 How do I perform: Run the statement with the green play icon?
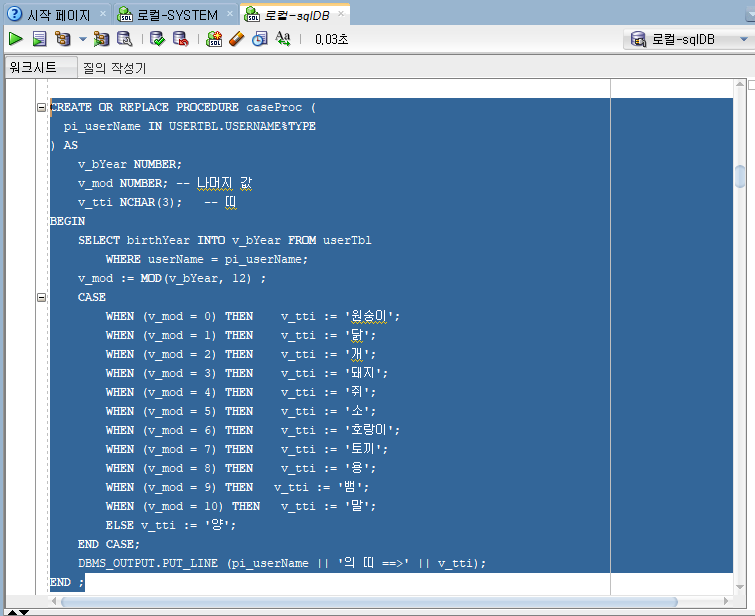point(15,39)
